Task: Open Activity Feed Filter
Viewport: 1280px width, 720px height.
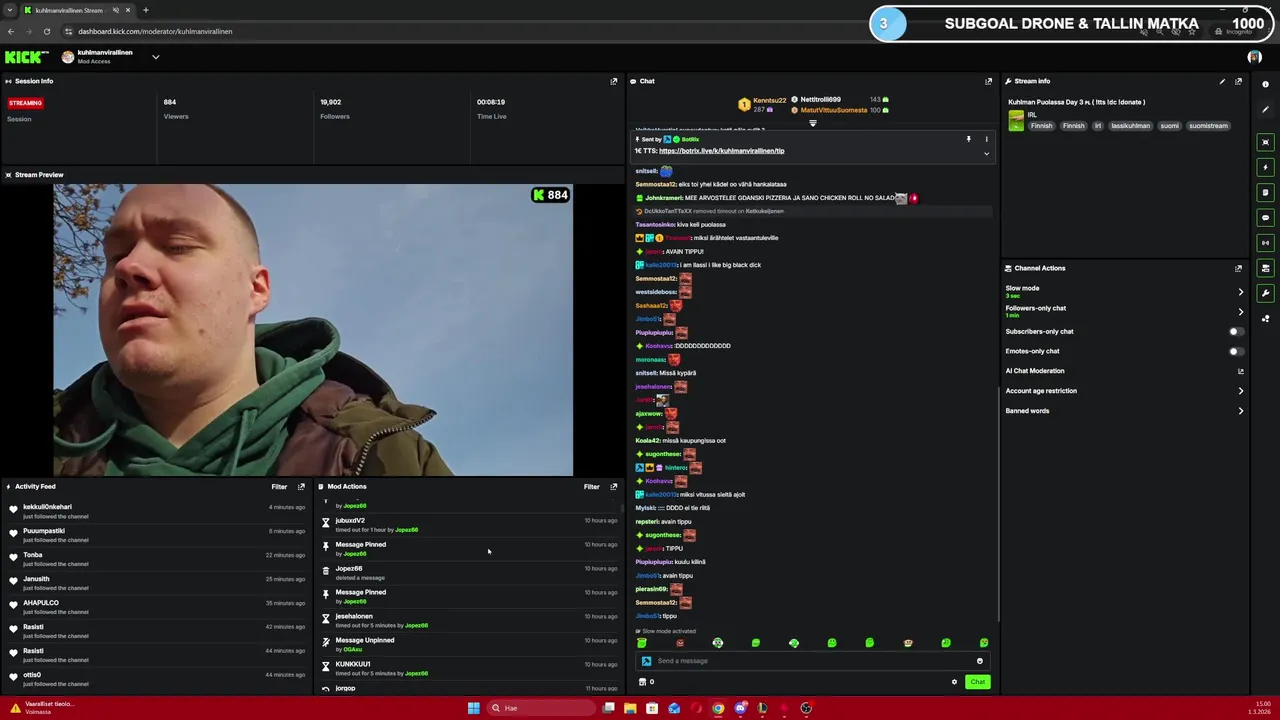Action: pos(279,487)
